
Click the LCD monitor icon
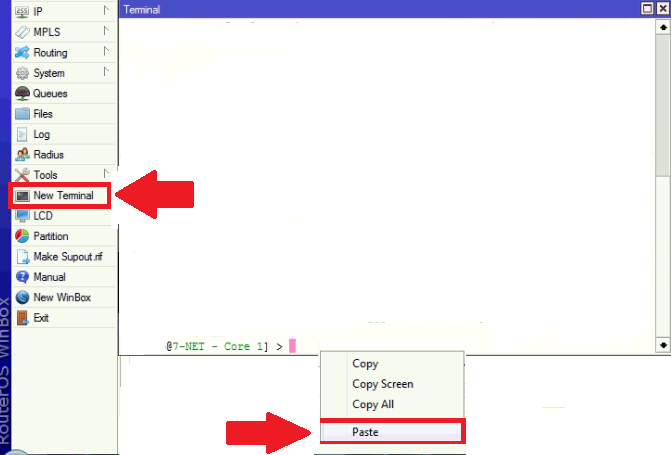click(22, 215)
